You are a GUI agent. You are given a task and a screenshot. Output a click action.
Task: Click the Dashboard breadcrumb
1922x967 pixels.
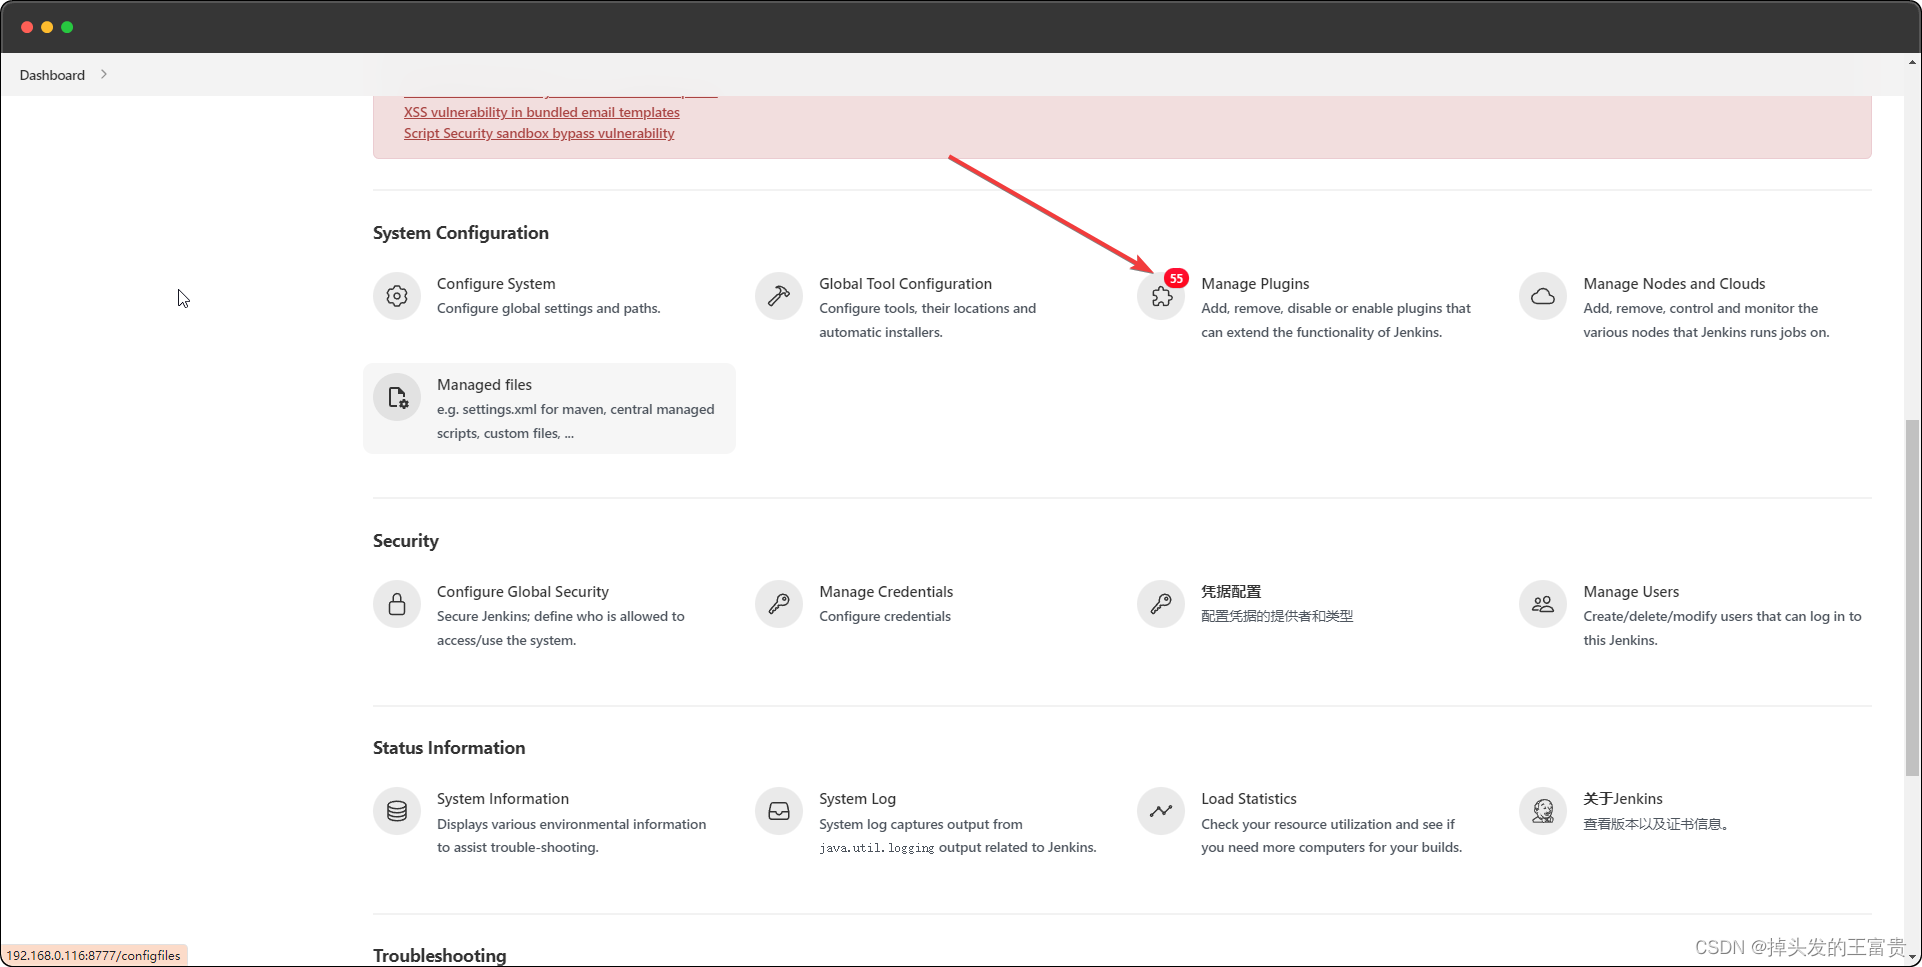[x=52, y=75]
